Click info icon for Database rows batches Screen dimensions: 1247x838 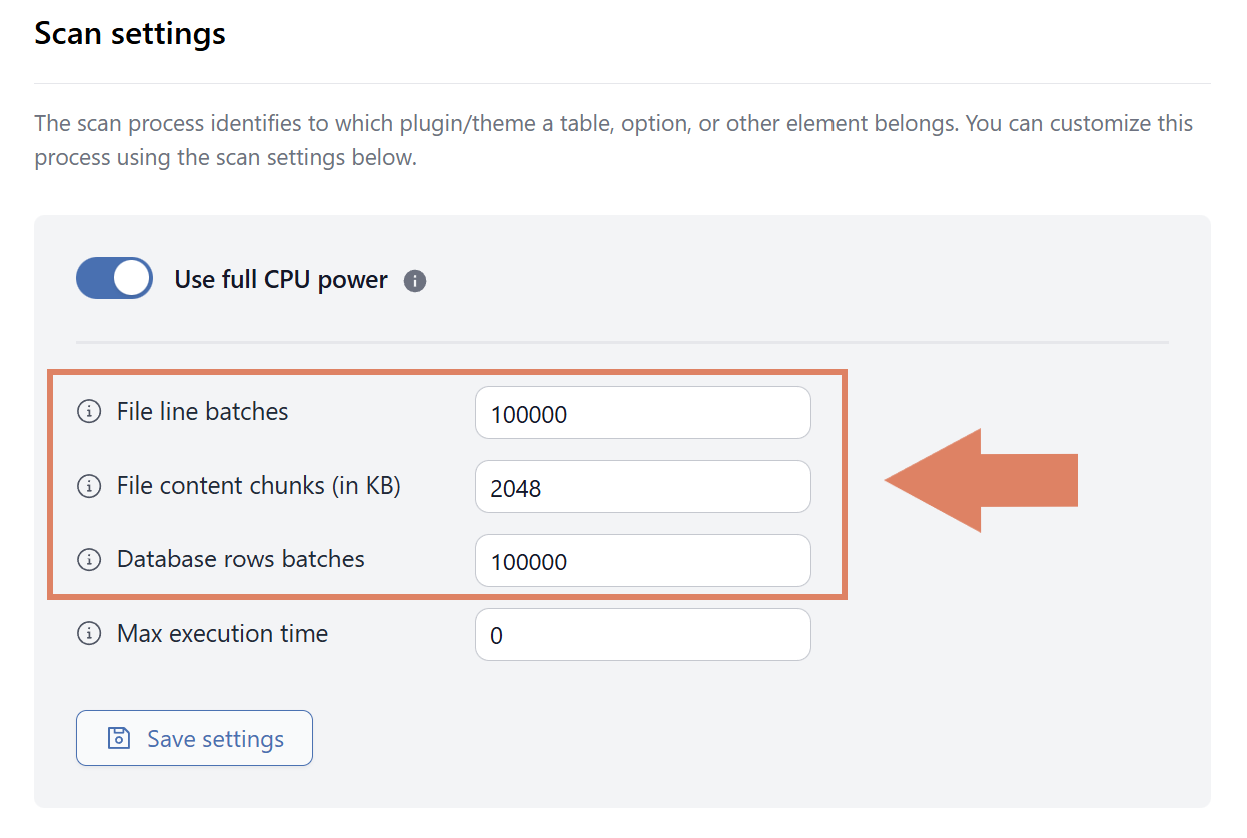click(89, 559)
